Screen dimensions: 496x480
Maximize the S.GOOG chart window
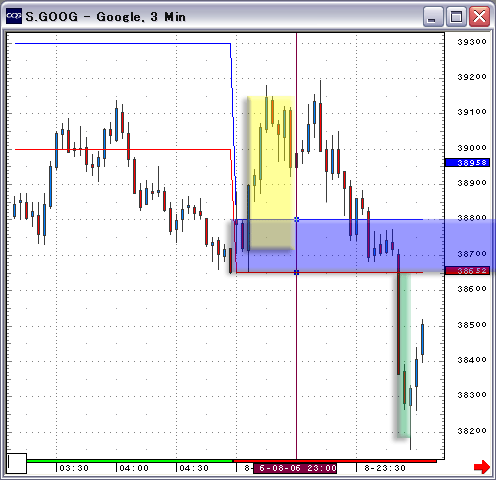point(456,16)
